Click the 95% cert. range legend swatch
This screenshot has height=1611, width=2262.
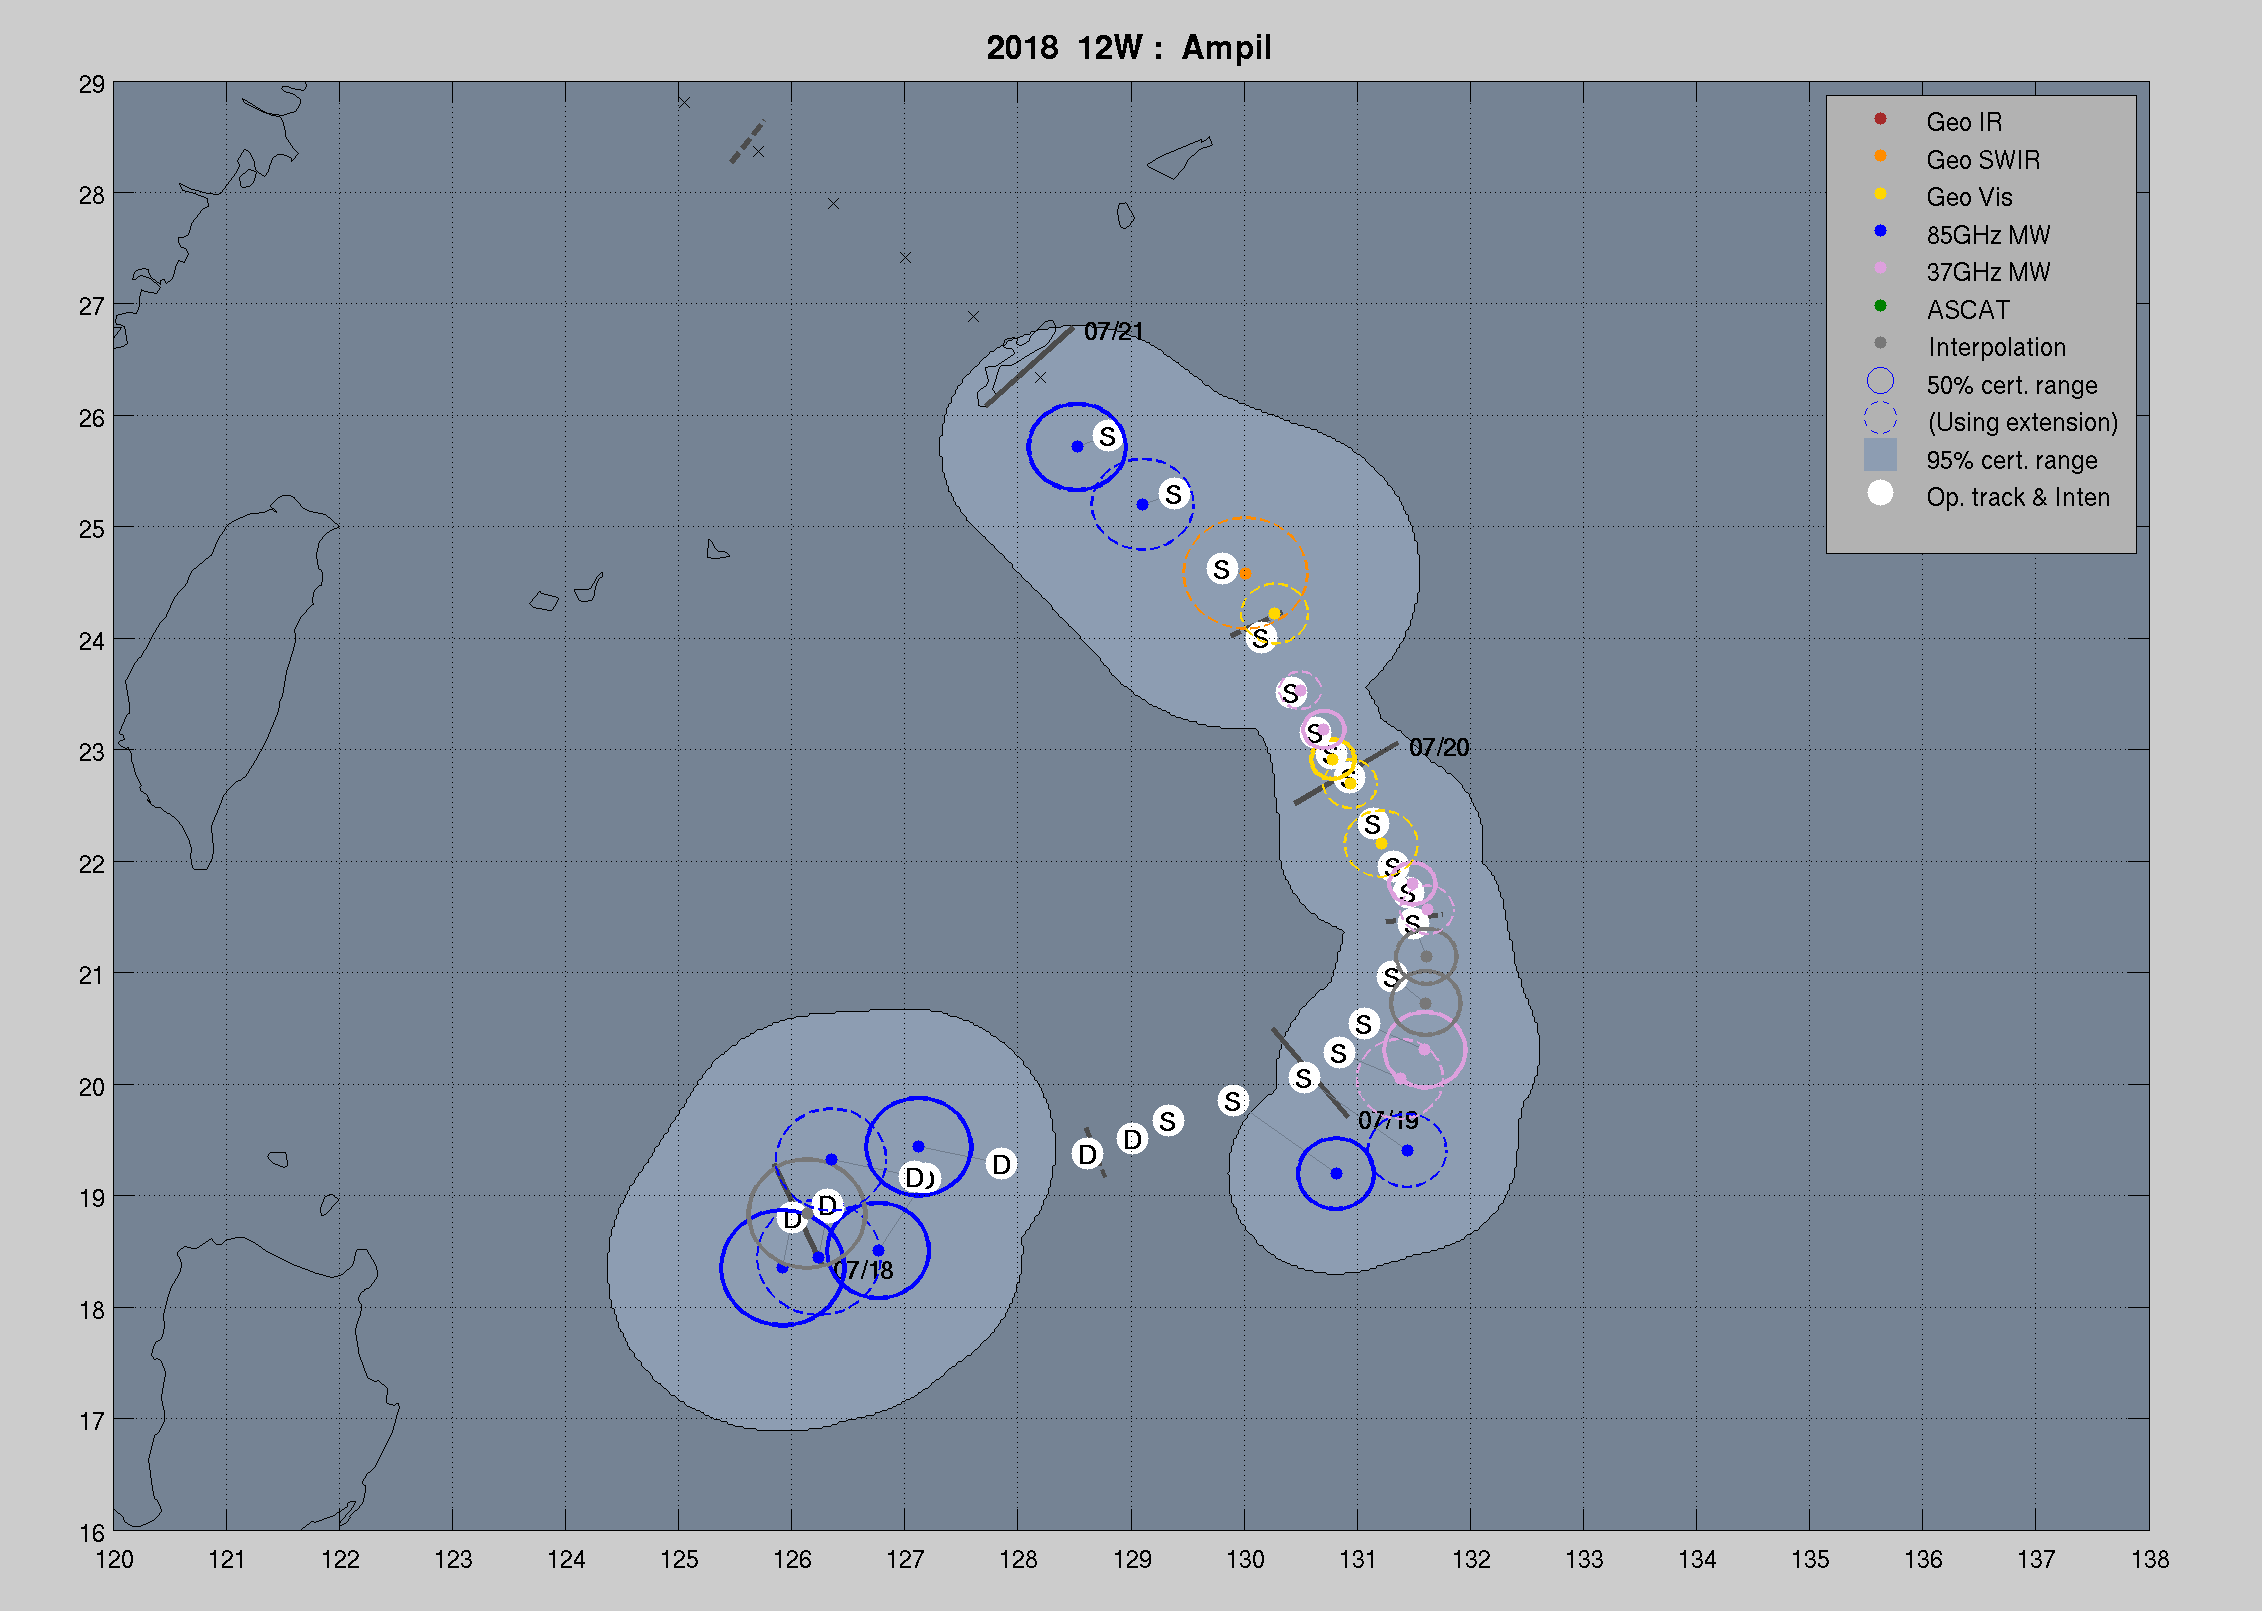coord(1880,455)
